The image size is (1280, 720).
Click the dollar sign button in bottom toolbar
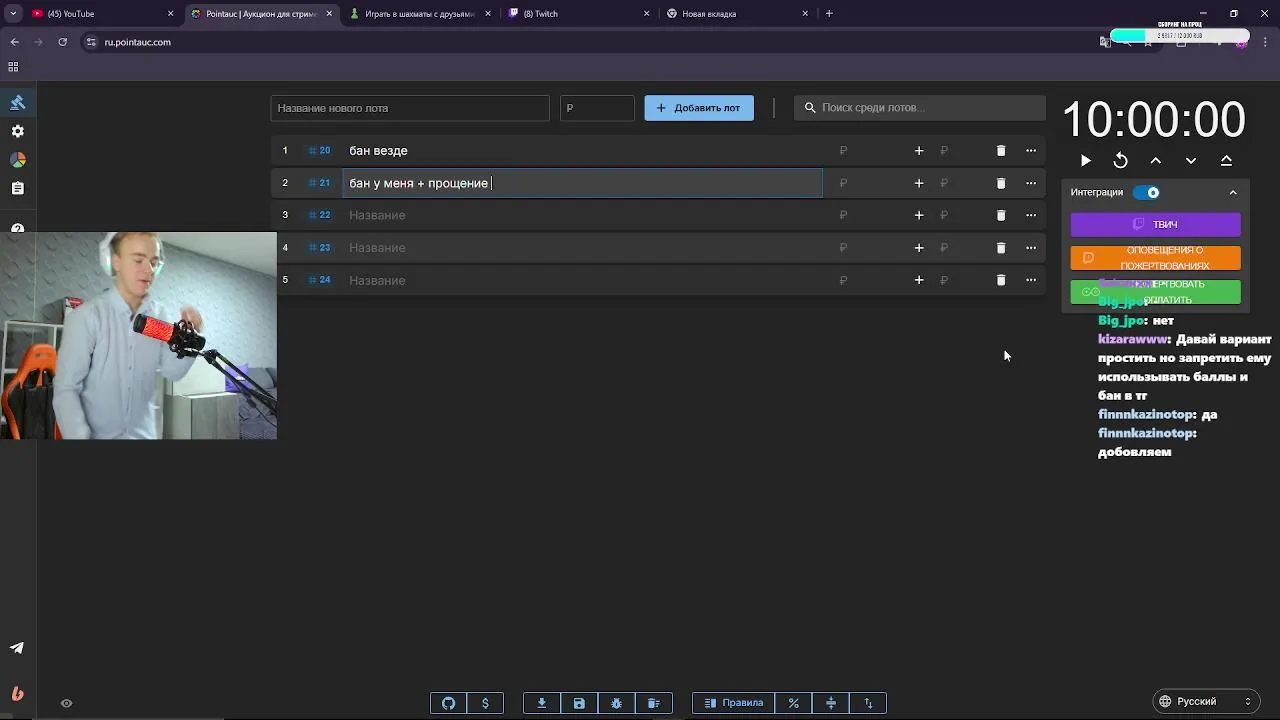point(486,703)
